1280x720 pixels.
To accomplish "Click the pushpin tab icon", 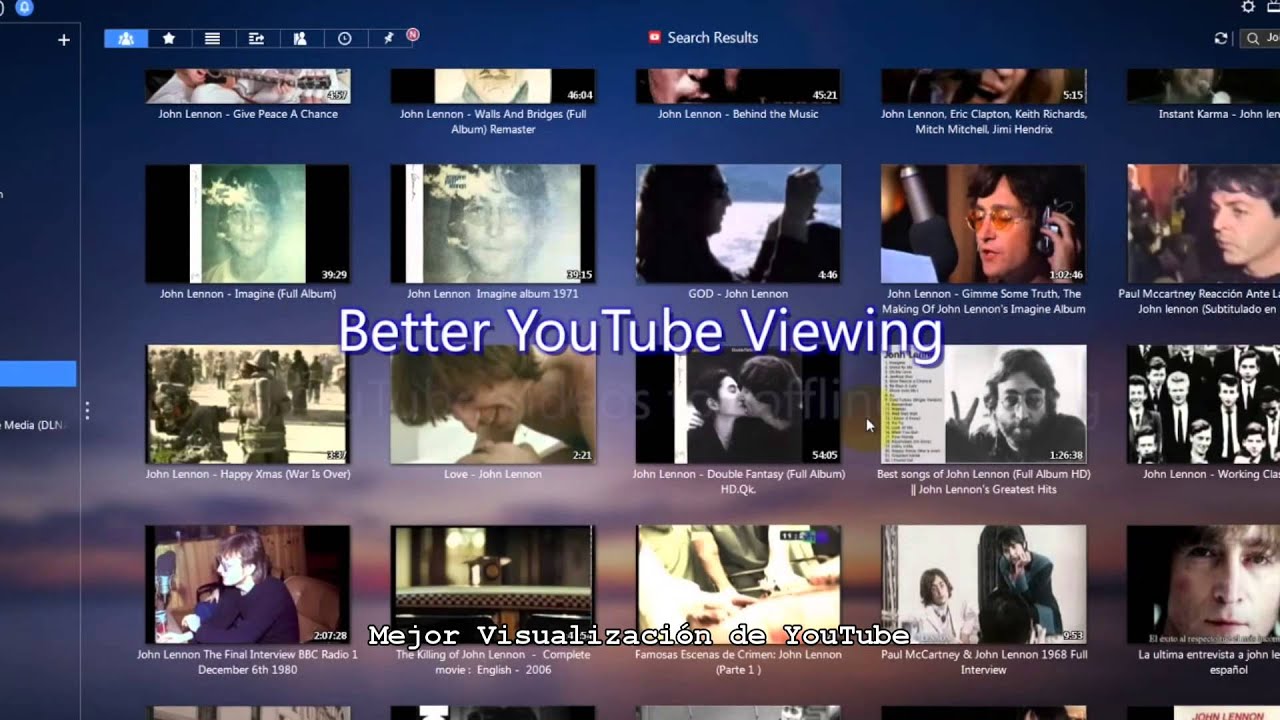I will point(388,38).
